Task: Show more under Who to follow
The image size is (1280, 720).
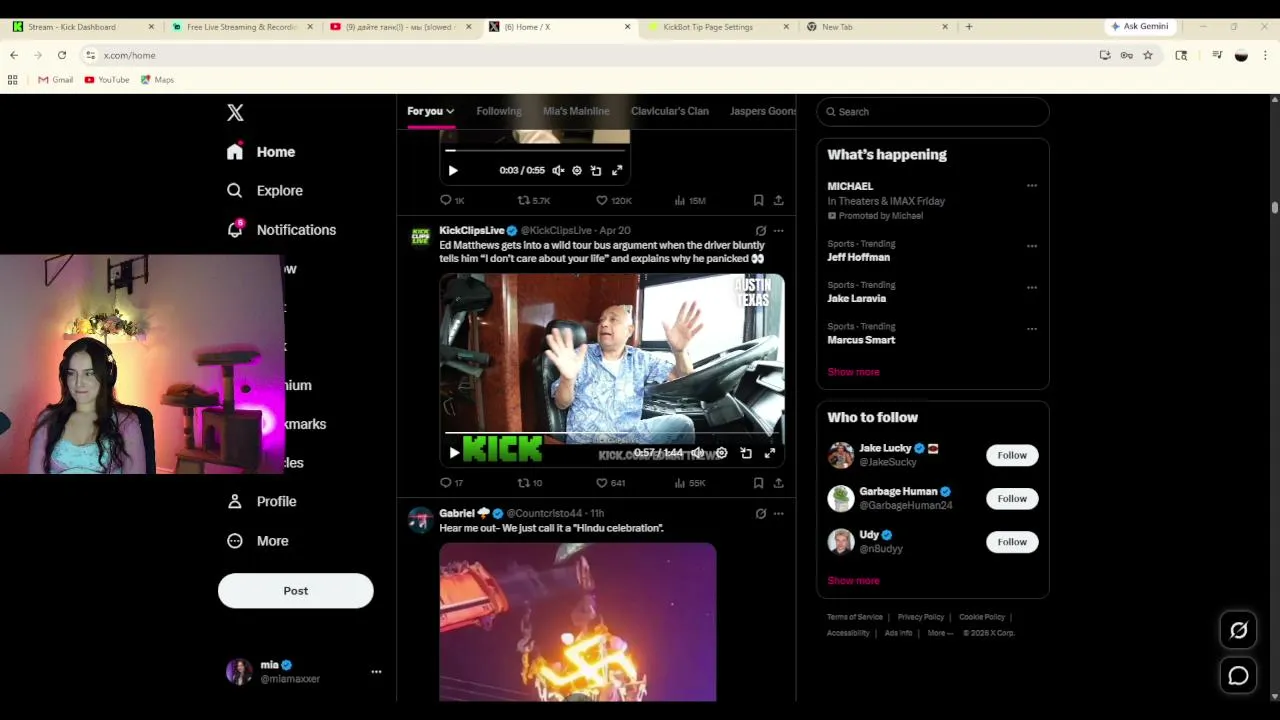Action: pyautogui.click(x=853, y=581)
